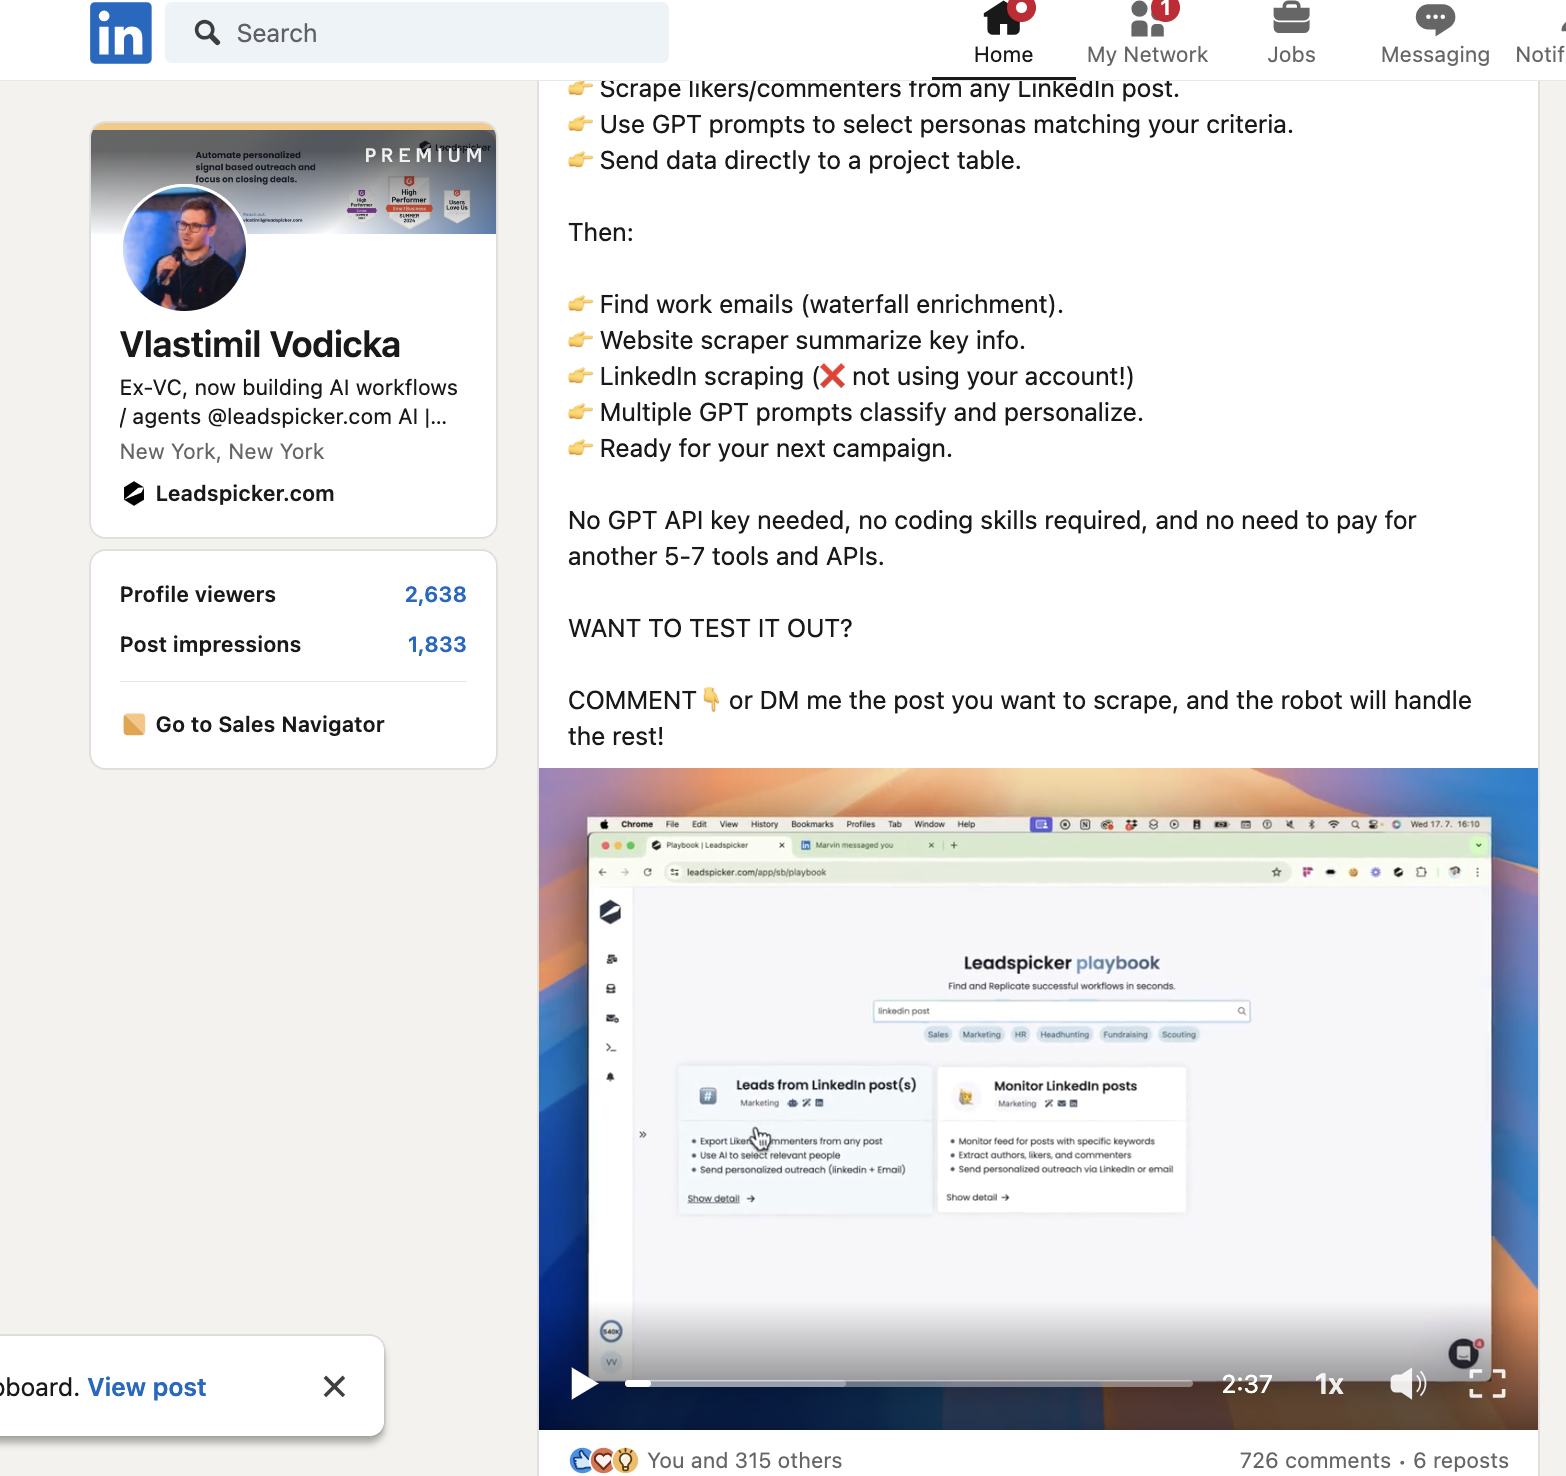Click the LinkedIn logo icon

pyautogui.click(x=121, y=33)
